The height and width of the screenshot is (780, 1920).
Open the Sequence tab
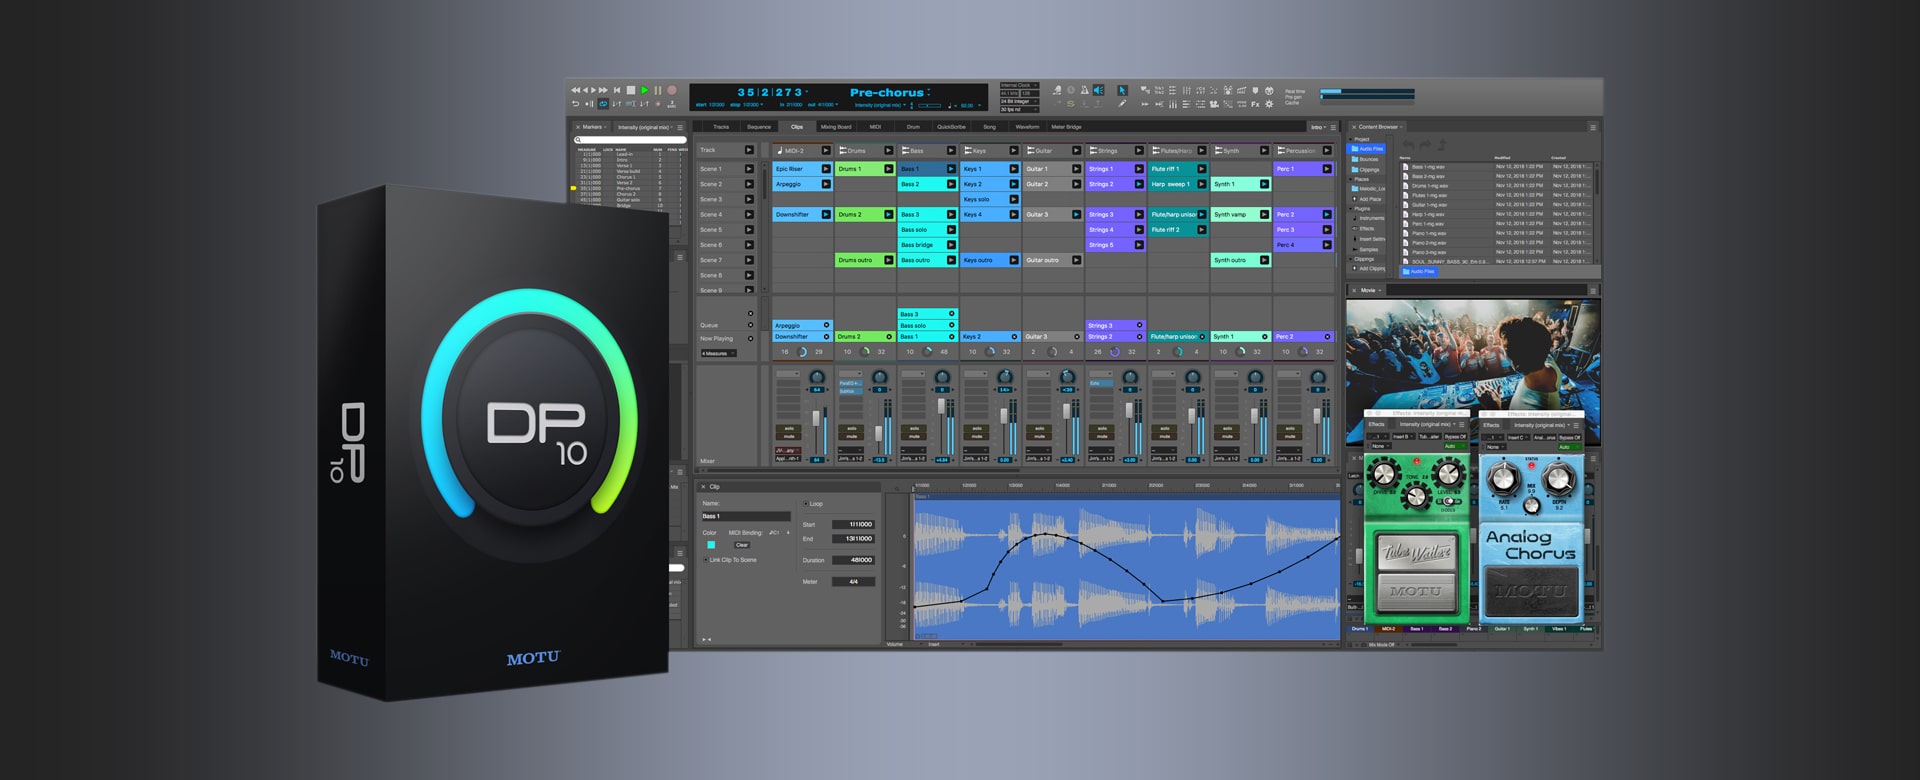click(x=759, y=127)
